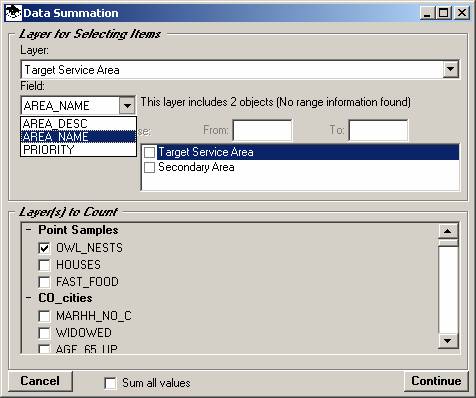
Task: Click the From input field
Action: (x=262, y=130)
